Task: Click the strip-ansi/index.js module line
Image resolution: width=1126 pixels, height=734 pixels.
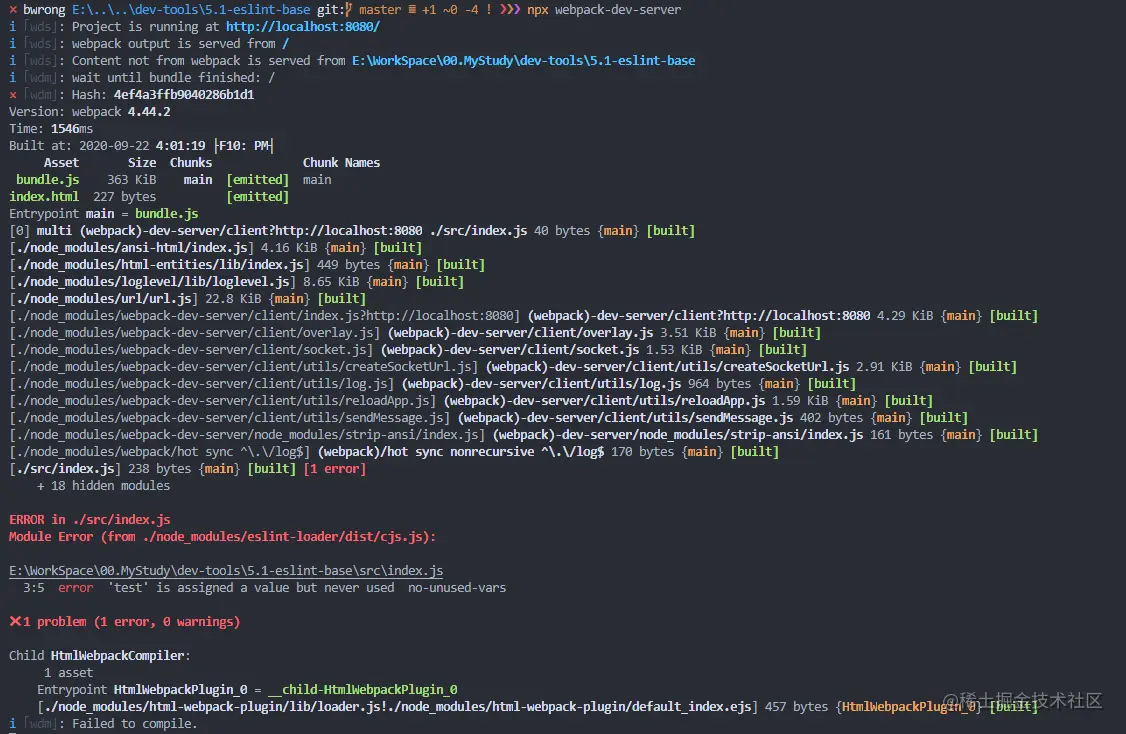Action: click(524, 435)
